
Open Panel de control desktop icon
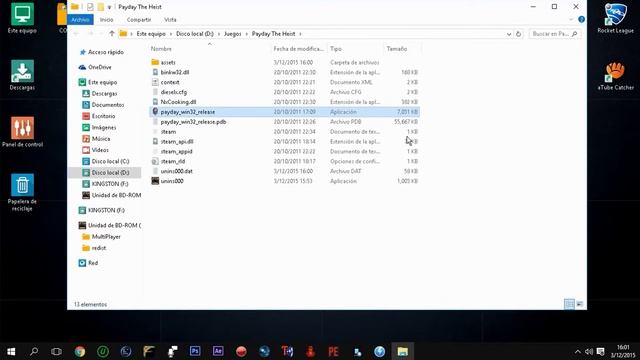[x=22, y=132]
